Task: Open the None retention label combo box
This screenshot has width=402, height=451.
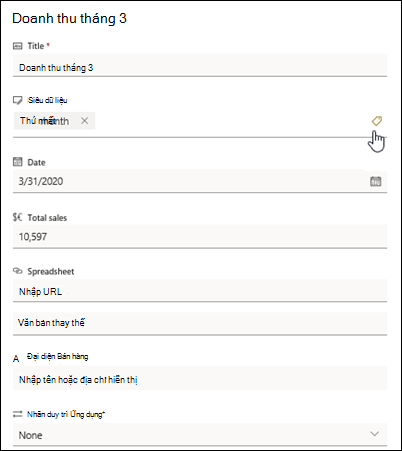Action: (200, 435)
